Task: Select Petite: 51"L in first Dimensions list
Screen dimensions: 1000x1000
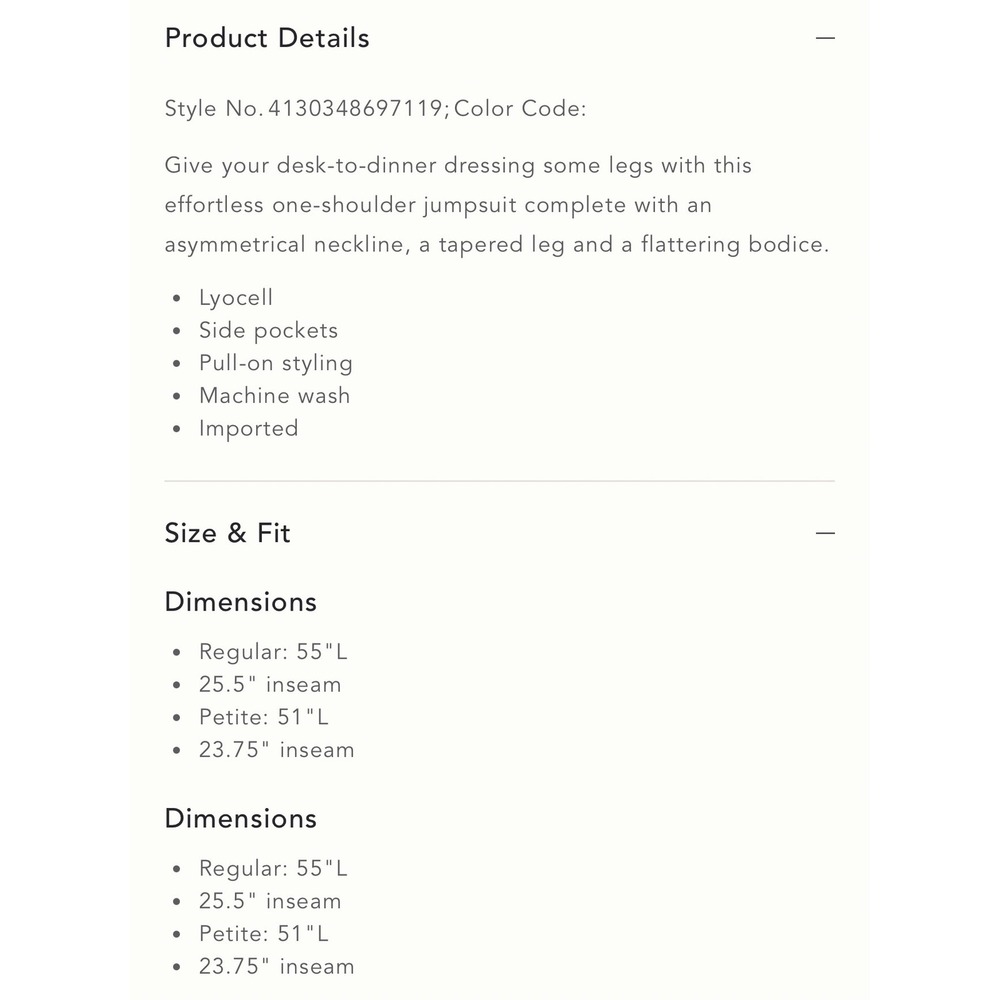Action: [x=264, y=717]
